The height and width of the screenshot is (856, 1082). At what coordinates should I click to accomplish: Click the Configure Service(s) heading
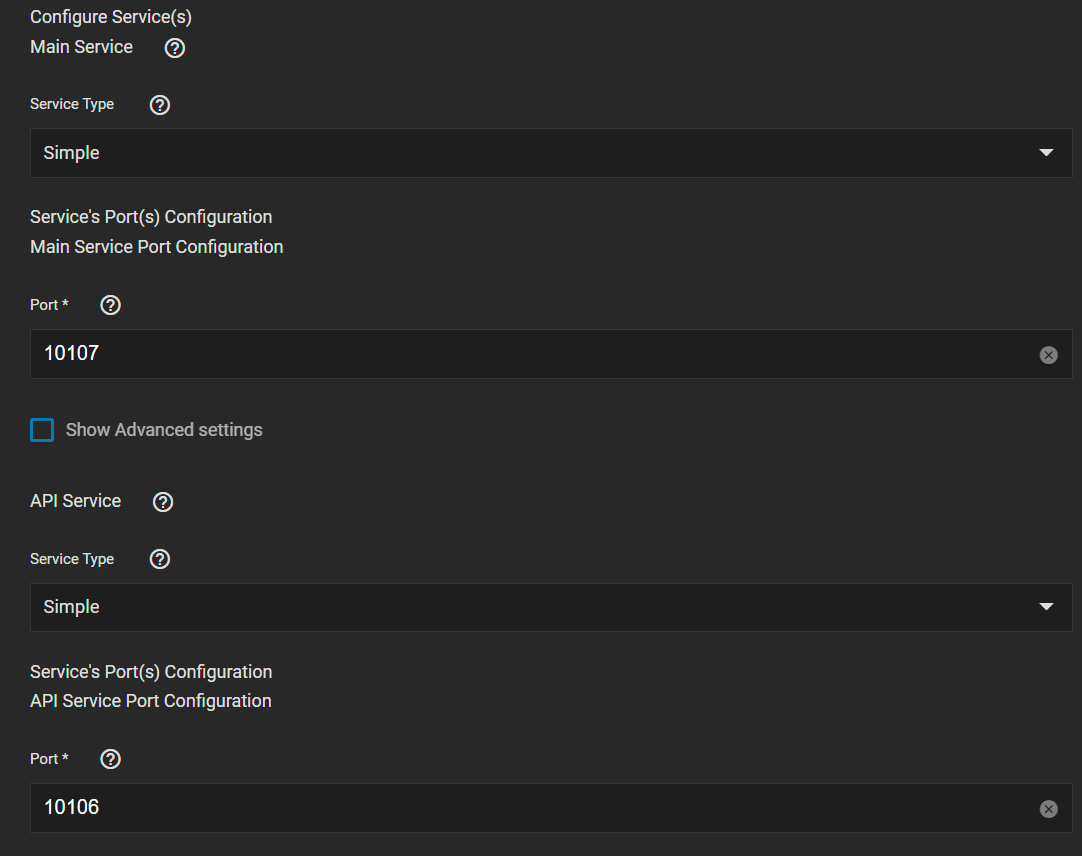coord(110,17)
